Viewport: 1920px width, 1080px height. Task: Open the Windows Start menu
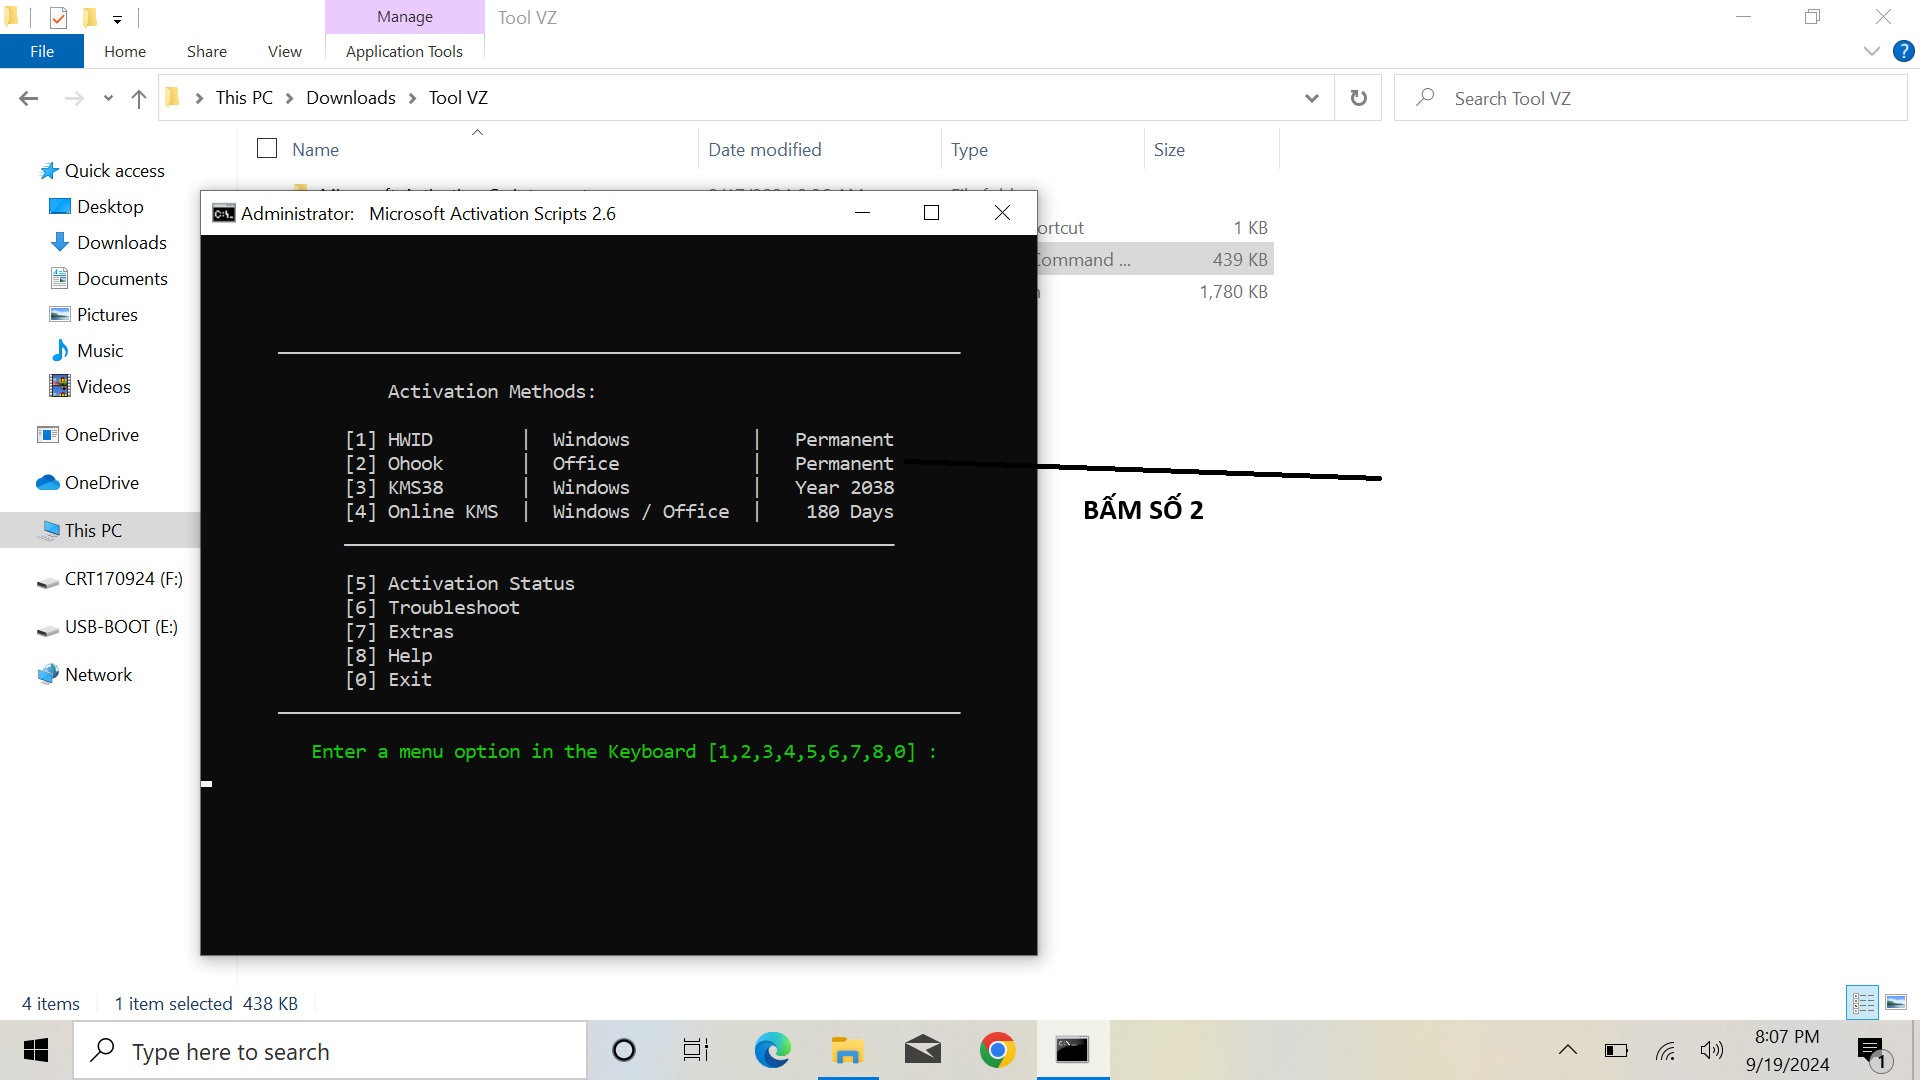pyautogui.click(x=36, y=1050)
